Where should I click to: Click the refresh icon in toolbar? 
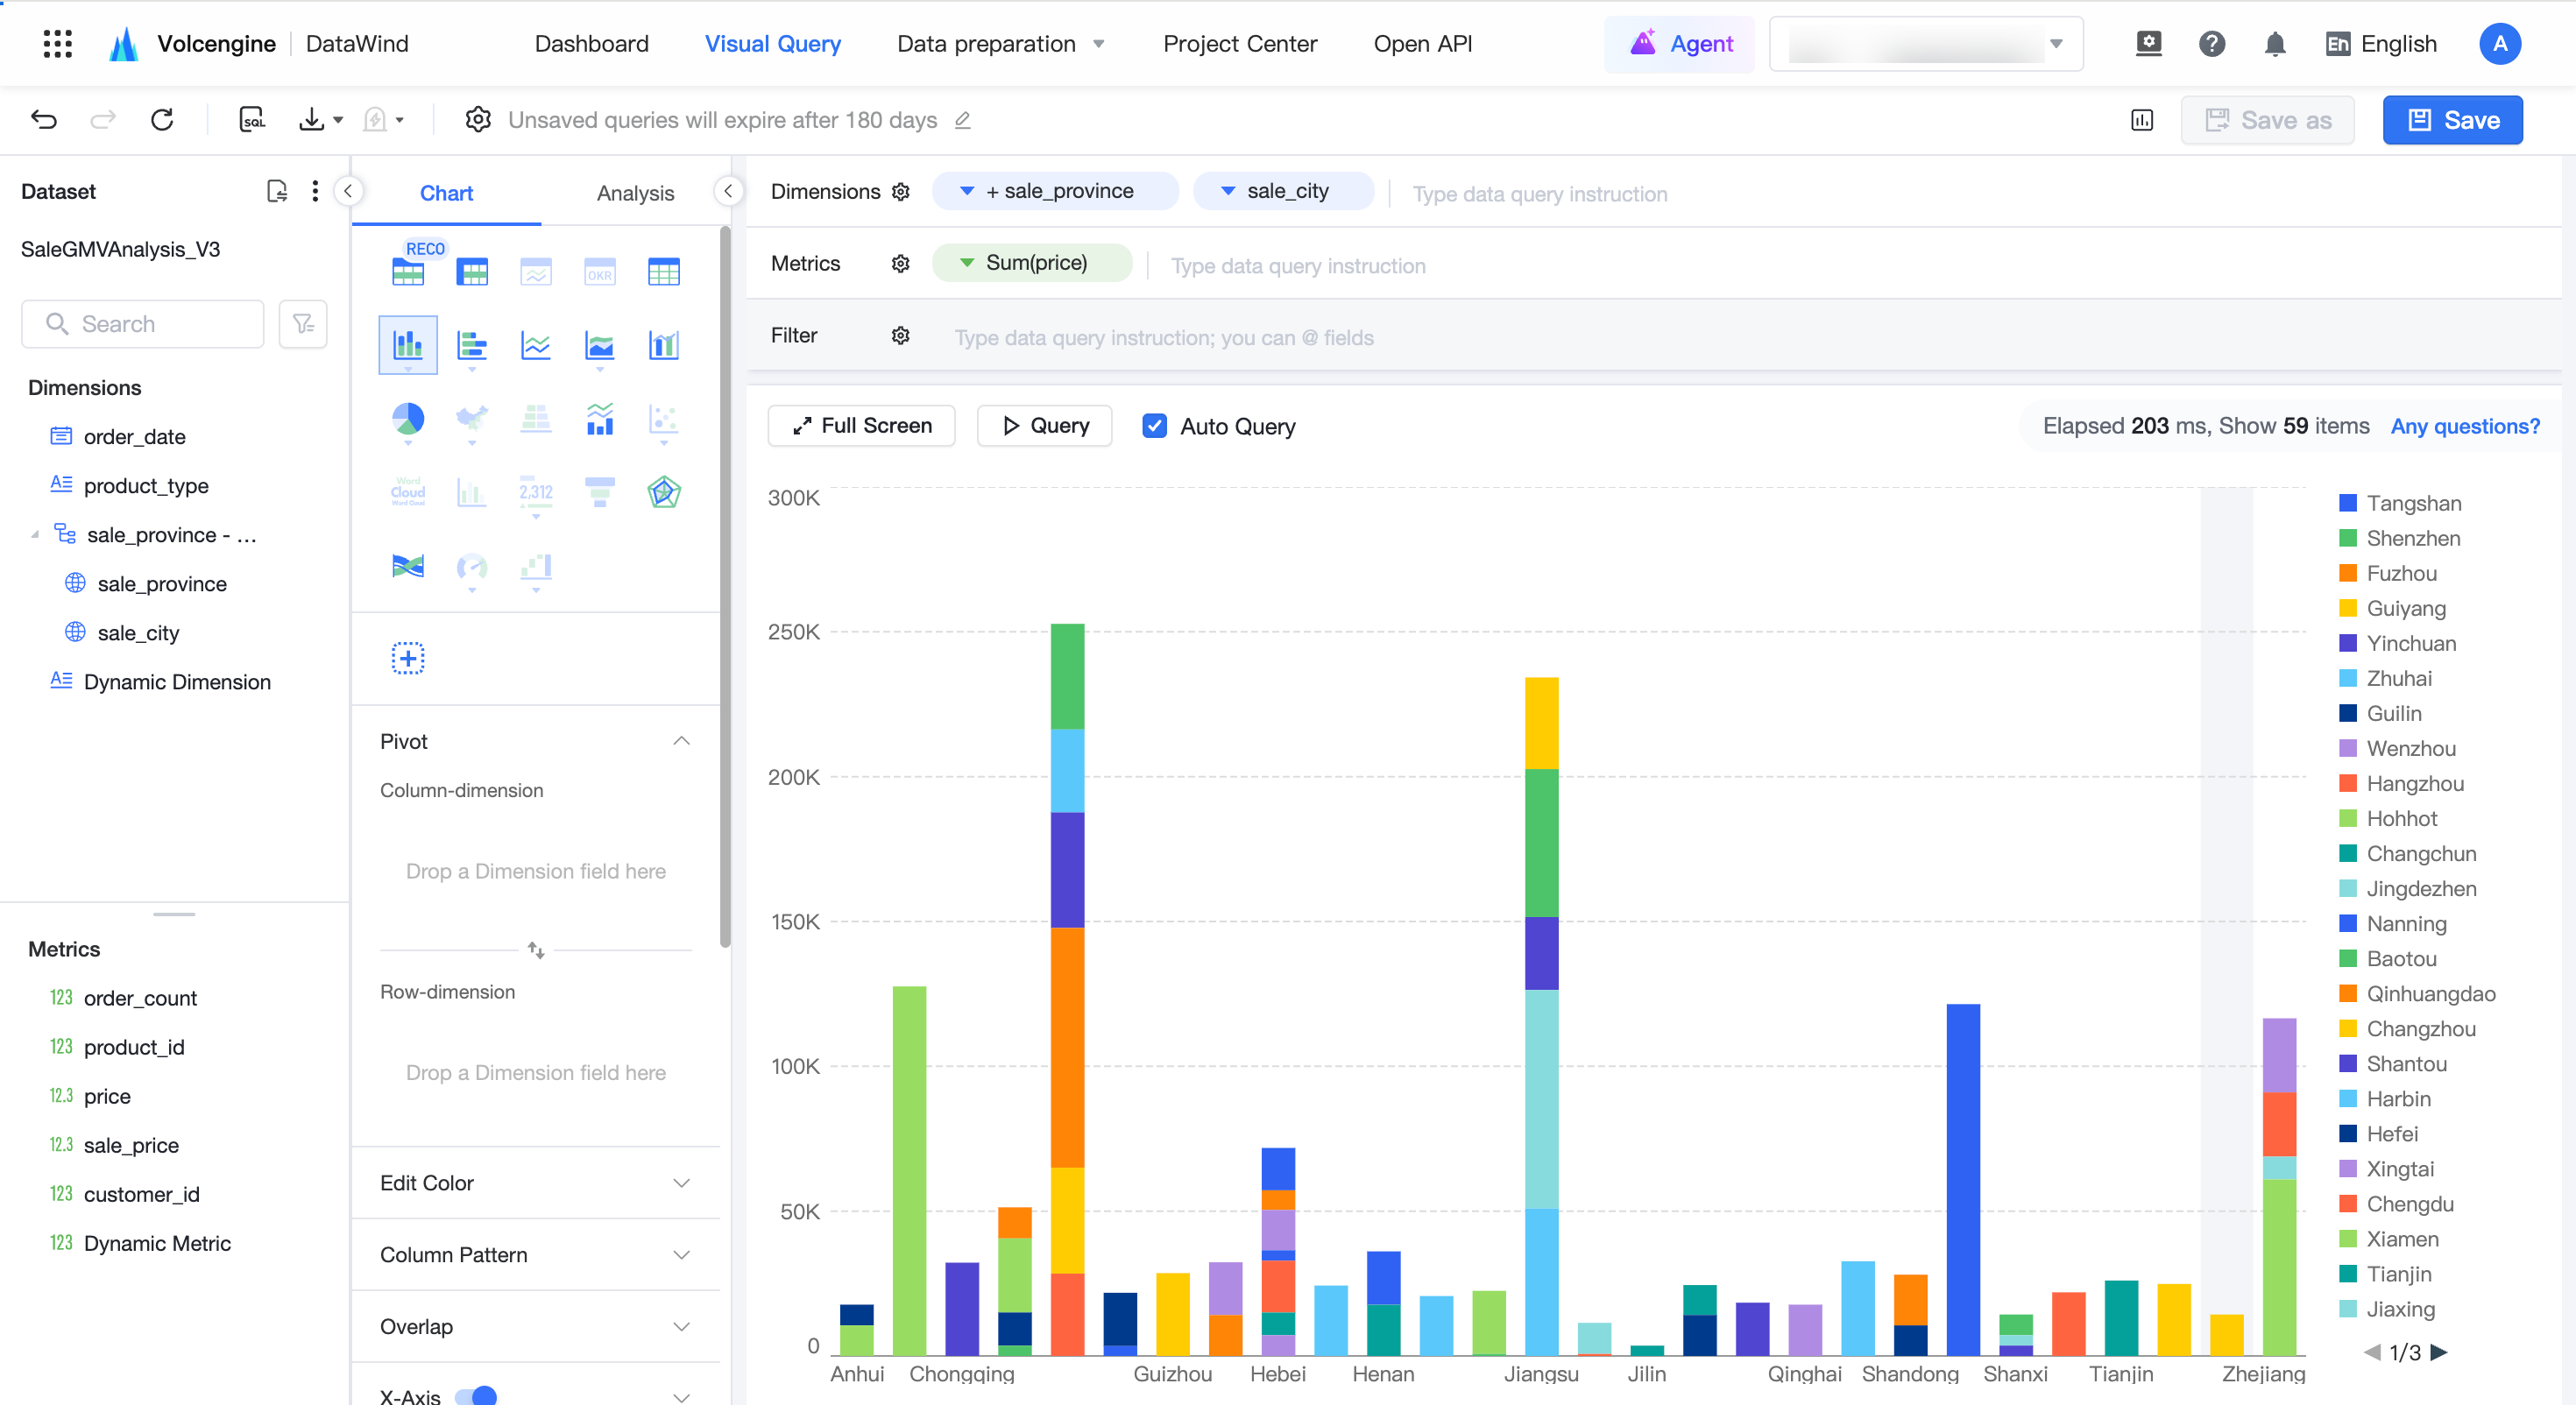(162, 120)
